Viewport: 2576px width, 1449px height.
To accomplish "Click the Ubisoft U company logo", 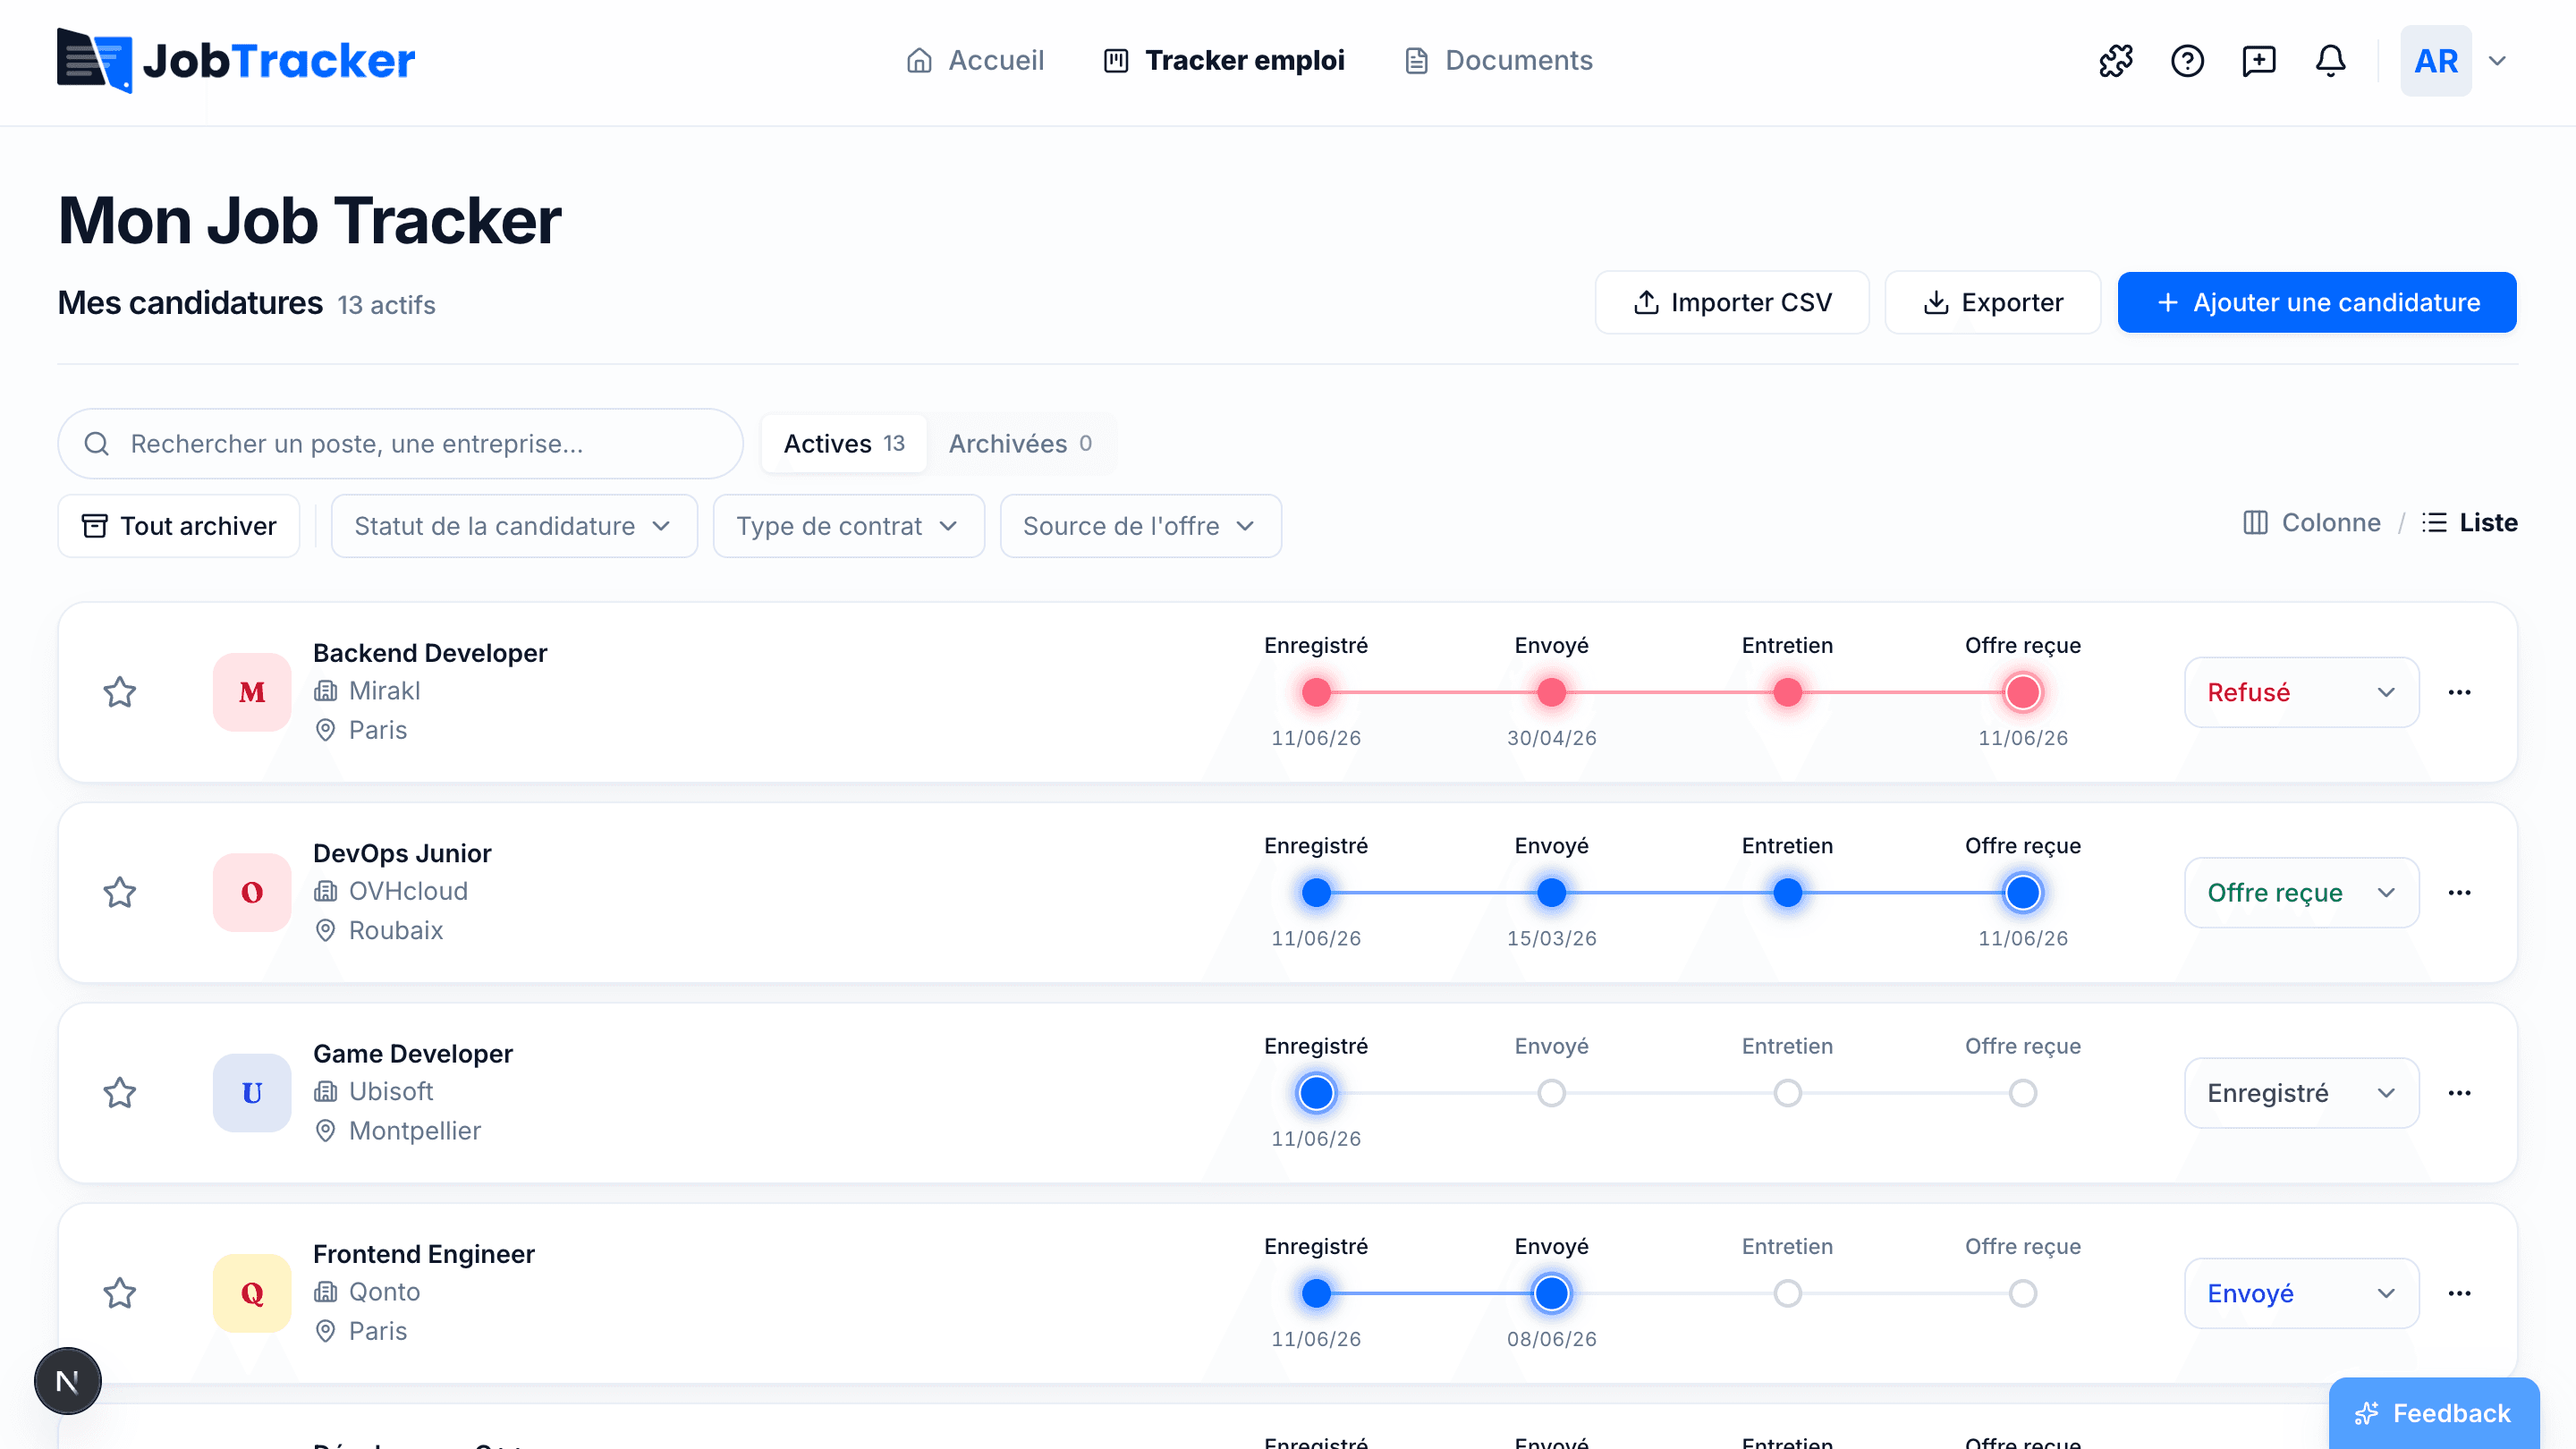I will pos(252,1093).
